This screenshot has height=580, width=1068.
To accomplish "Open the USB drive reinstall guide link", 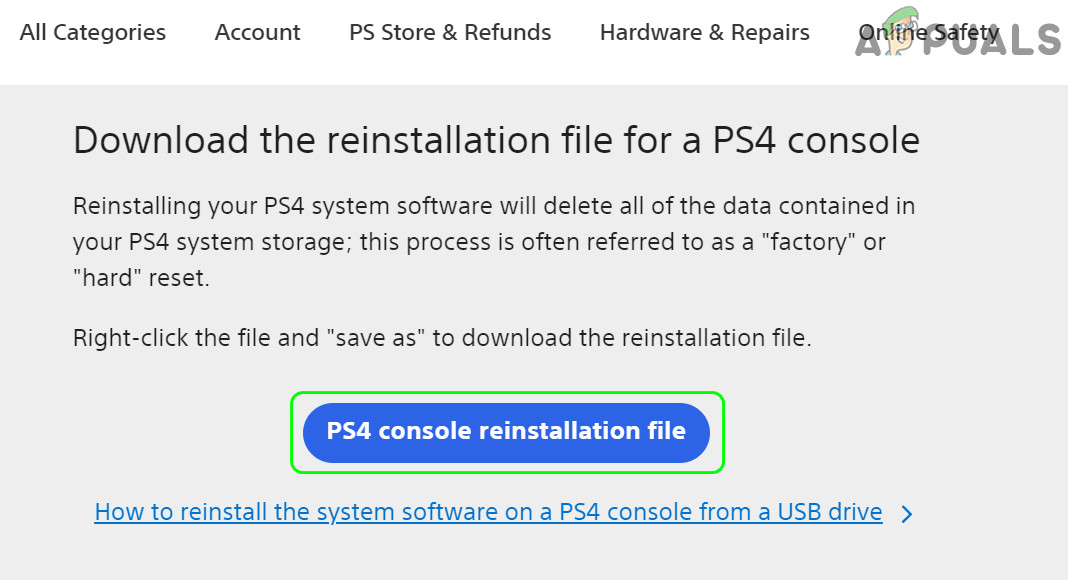I will tap(488, 513).
